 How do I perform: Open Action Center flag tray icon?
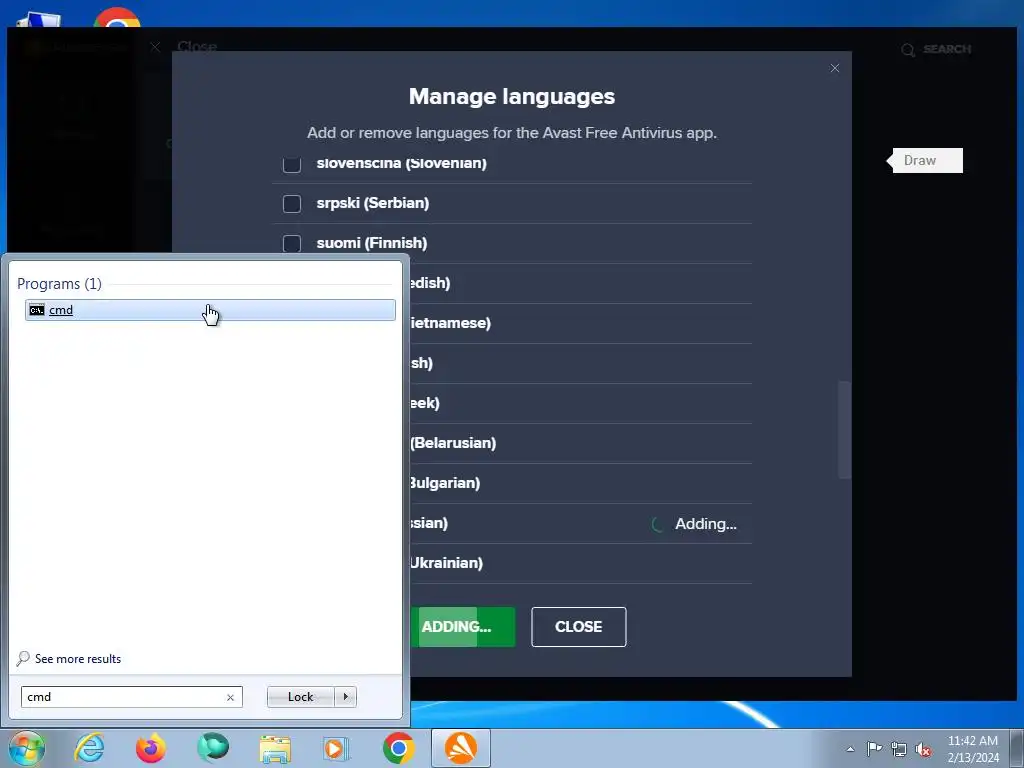tap(874, 749)
